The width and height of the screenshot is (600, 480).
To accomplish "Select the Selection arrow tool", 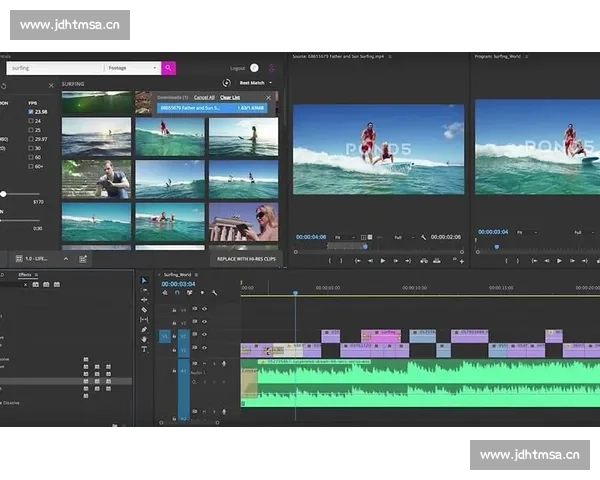I will tap(144, 280).
